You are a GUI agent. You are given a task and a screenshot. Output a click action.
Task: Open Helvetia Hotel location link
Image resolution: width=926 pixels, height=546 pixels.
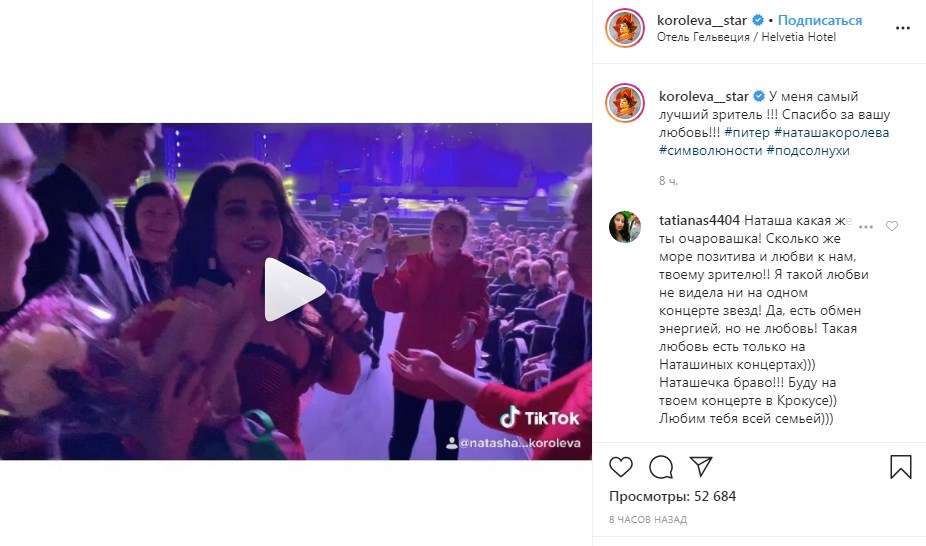point(746,37)
